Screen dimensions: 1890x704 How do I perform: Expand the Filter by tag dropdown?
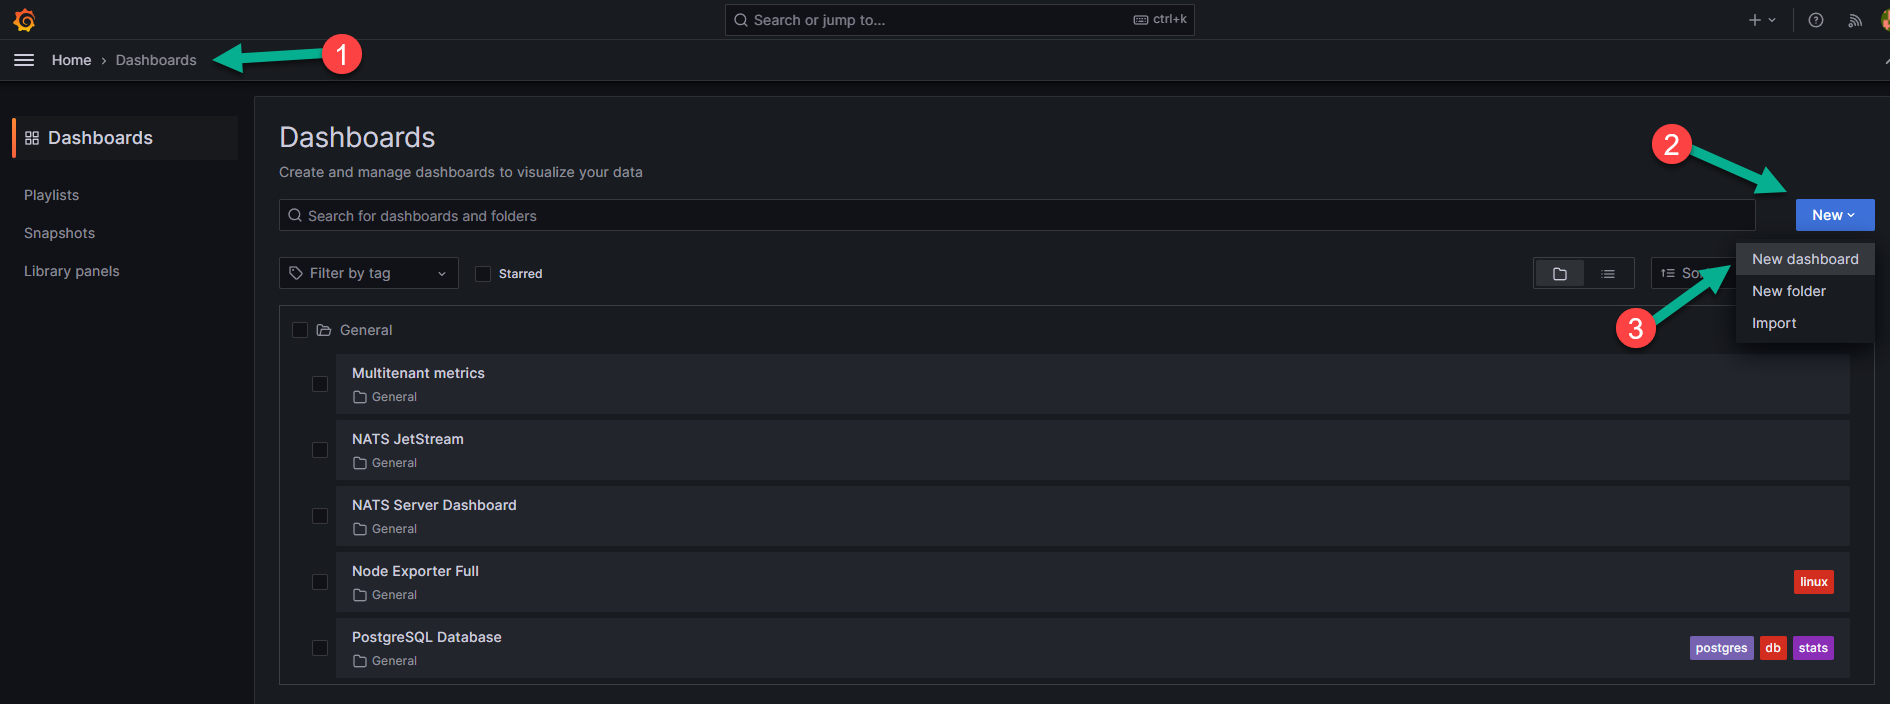tap(368, 273)
